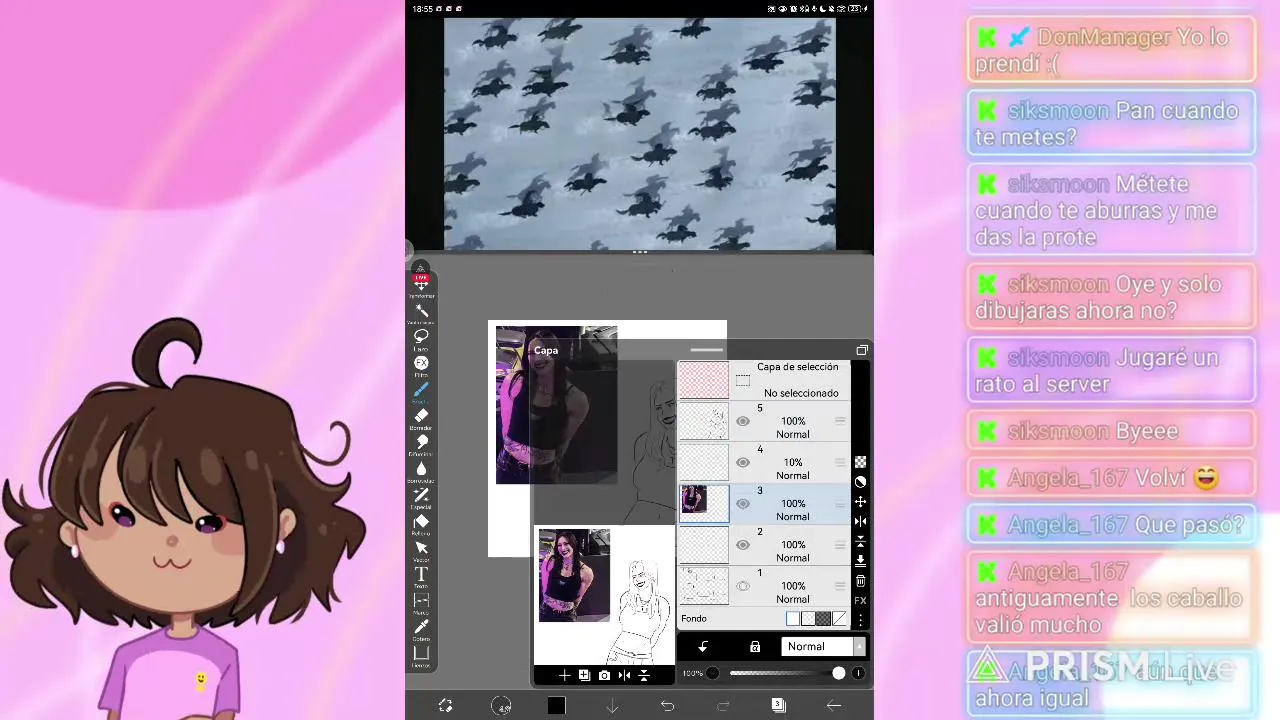Open the brush size circle setting
The width and height of the screenshot is (1280, 720).
[501, 706]
